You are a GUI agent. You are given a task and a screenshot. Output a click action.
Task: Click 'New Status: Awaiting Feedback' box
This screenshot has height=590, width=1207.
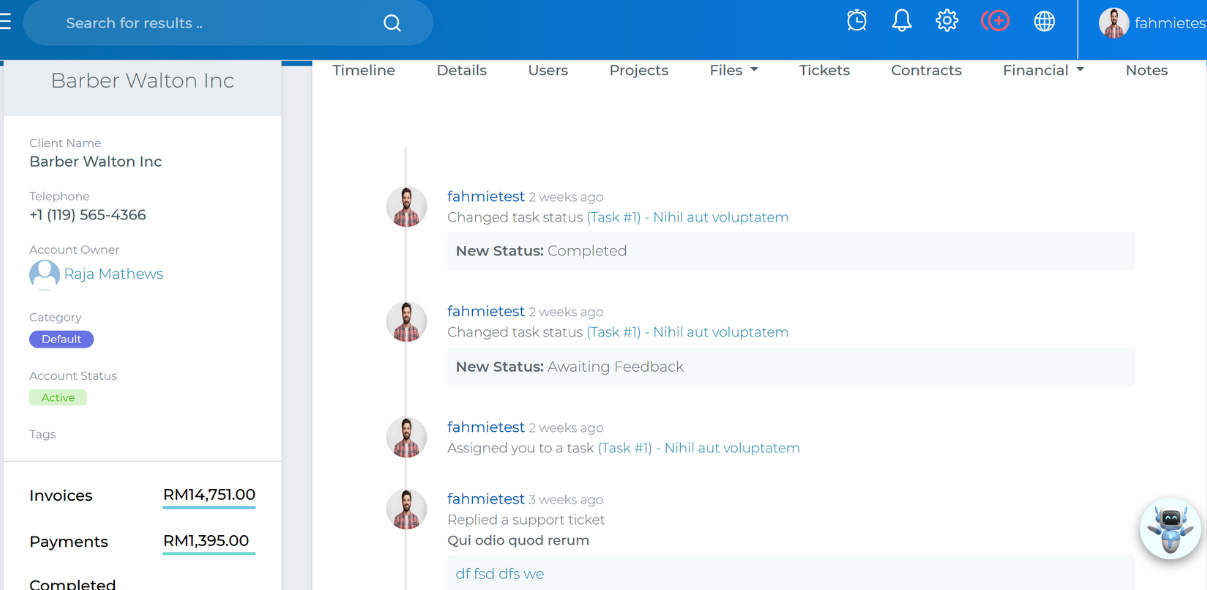point(791,367)
